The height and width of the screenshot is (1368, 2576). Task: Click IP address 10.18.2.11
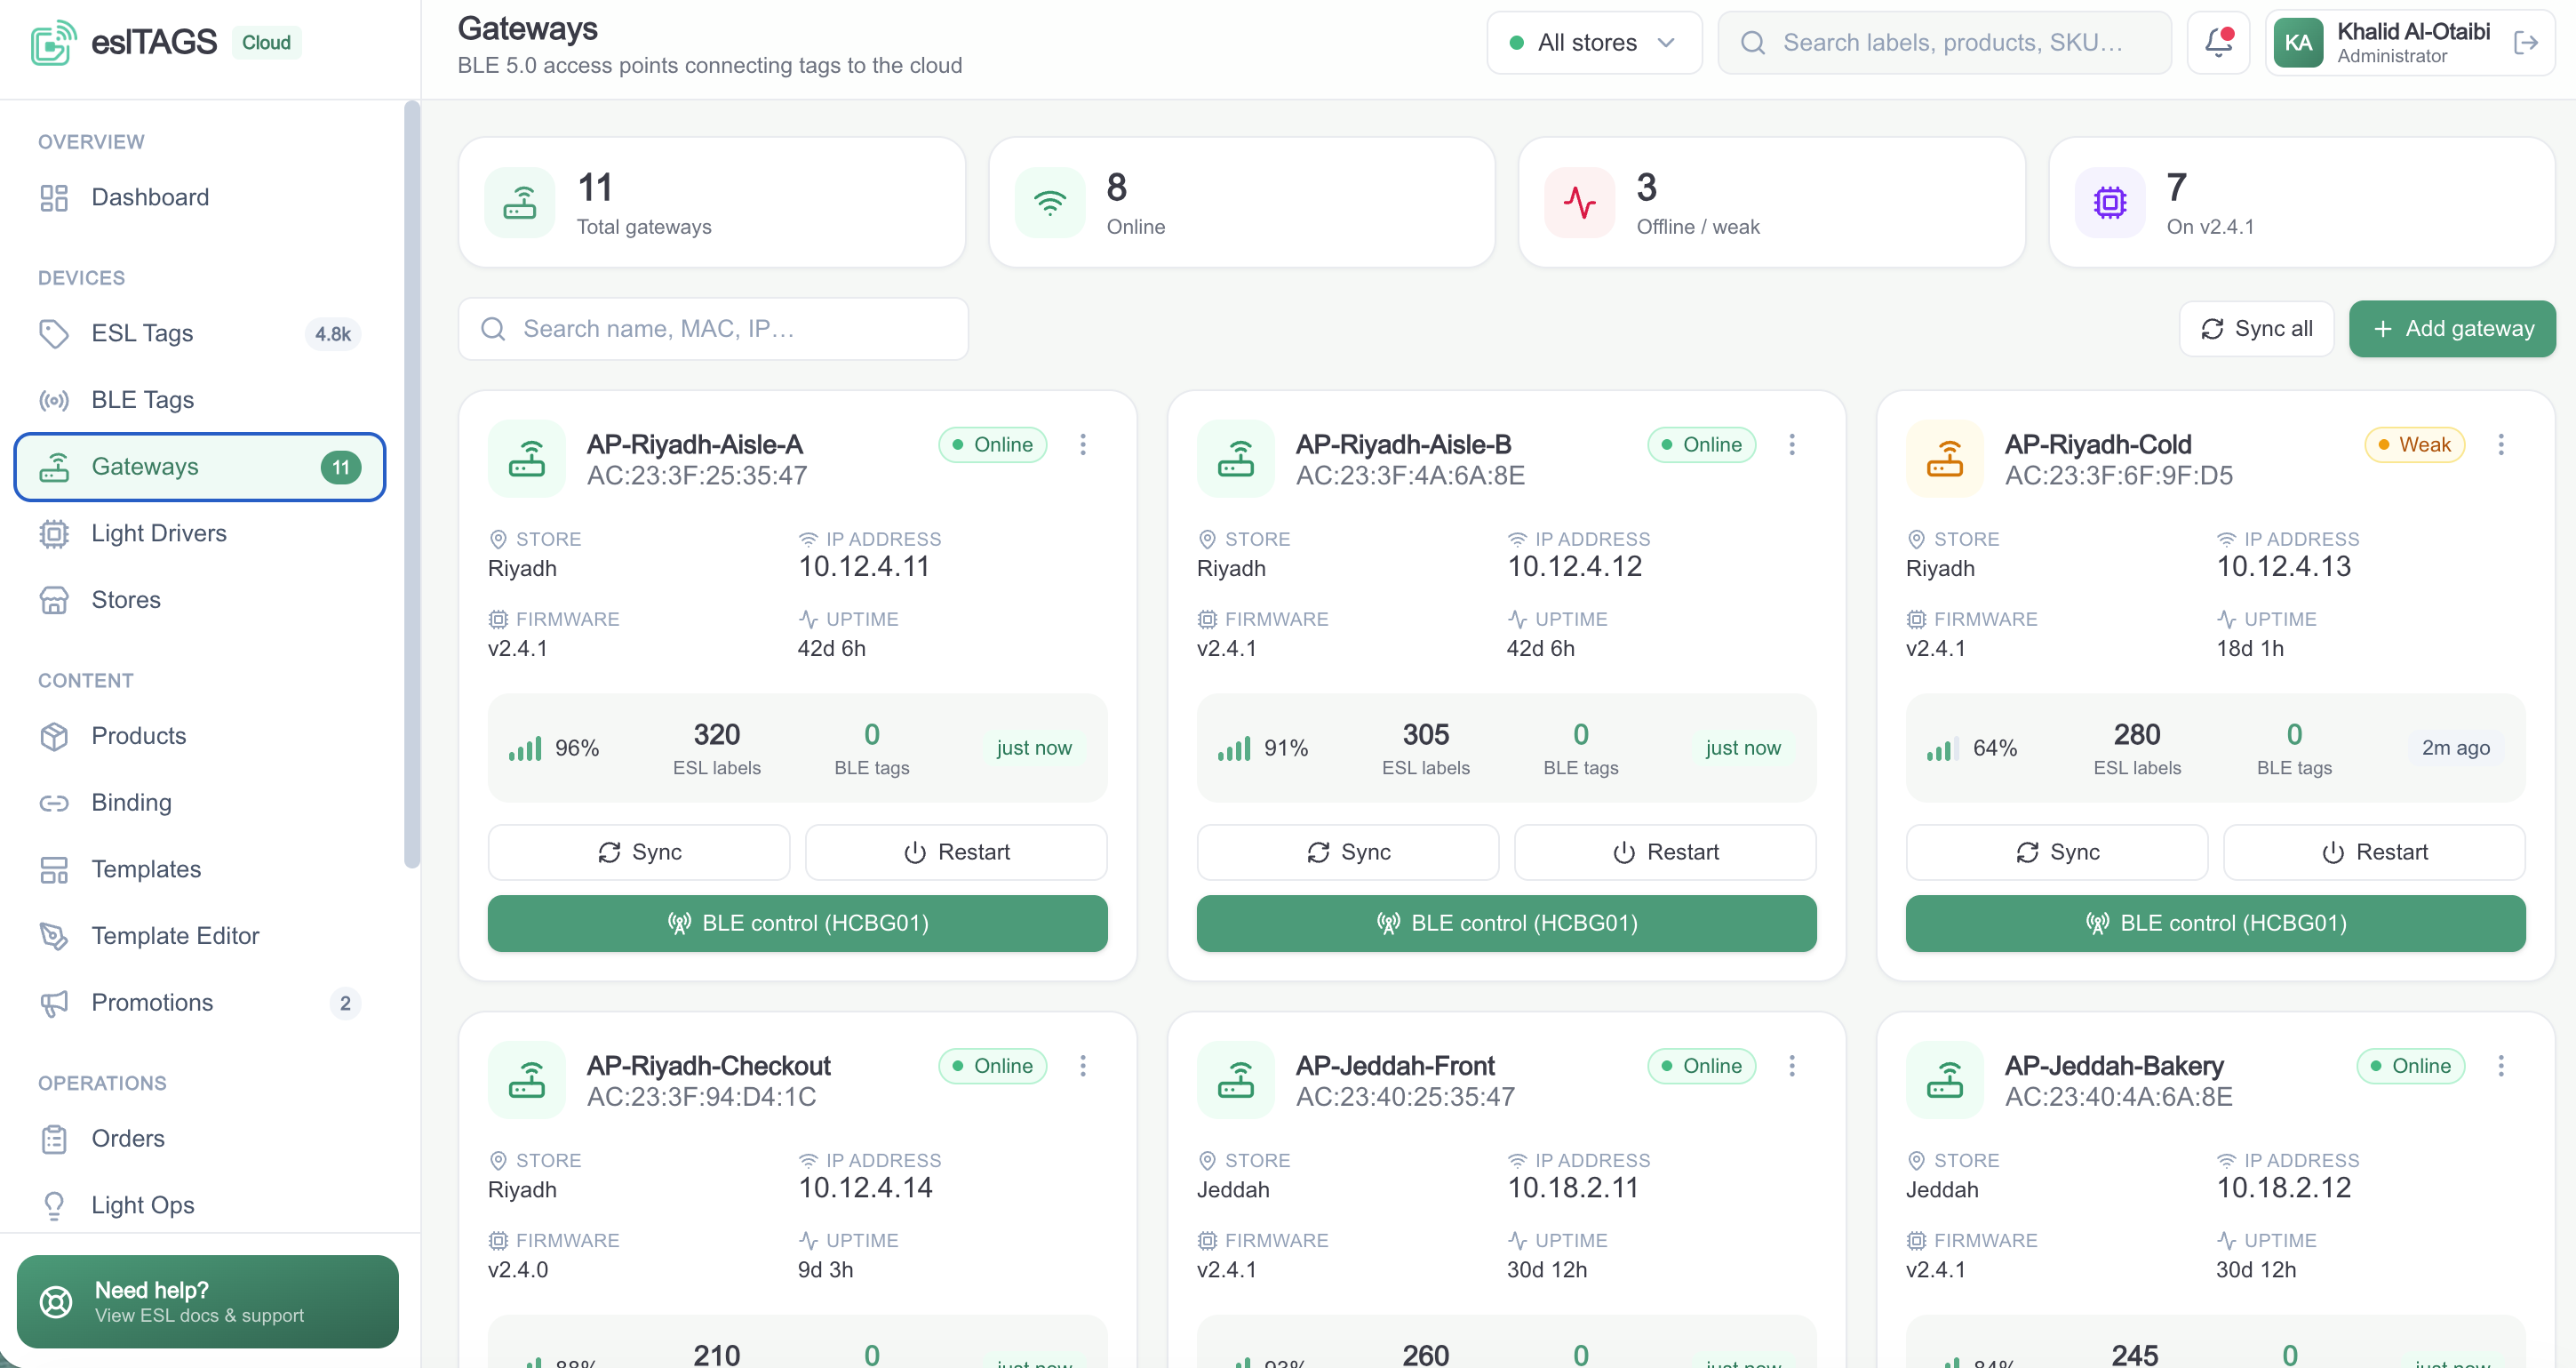(1572, 1187)
